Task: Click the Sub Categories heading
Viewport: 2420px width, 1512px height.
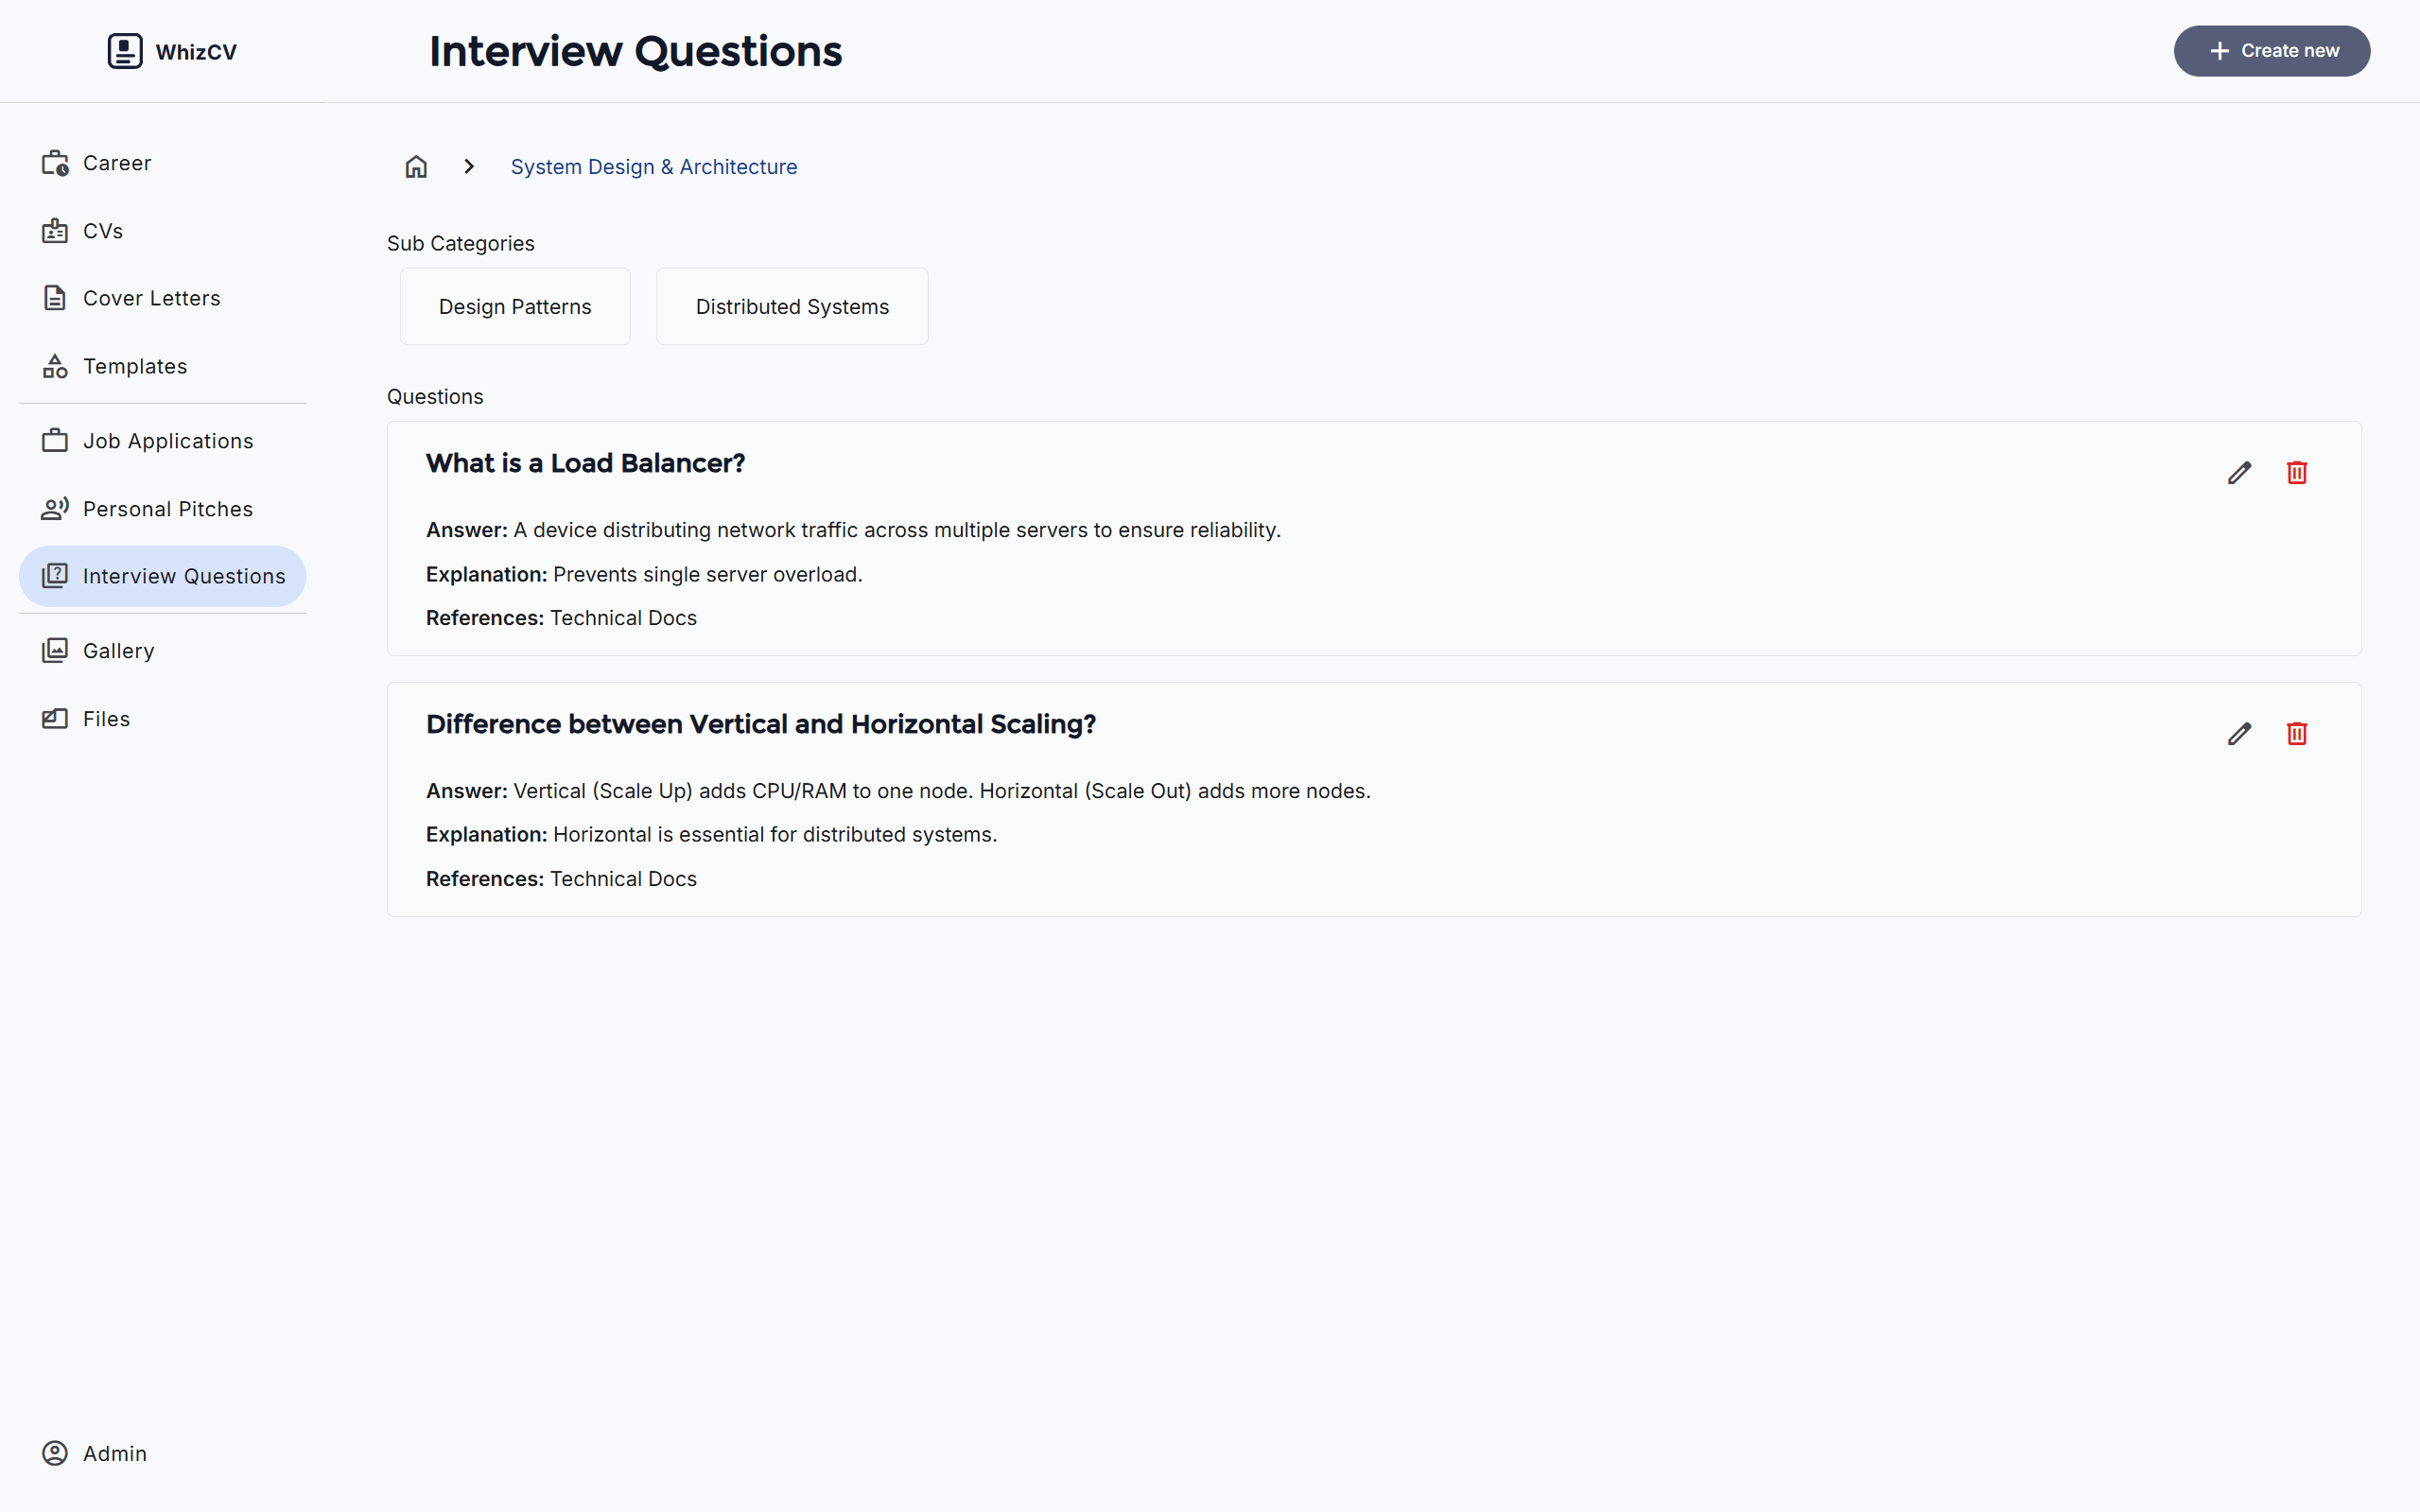Action: [461, 244]
